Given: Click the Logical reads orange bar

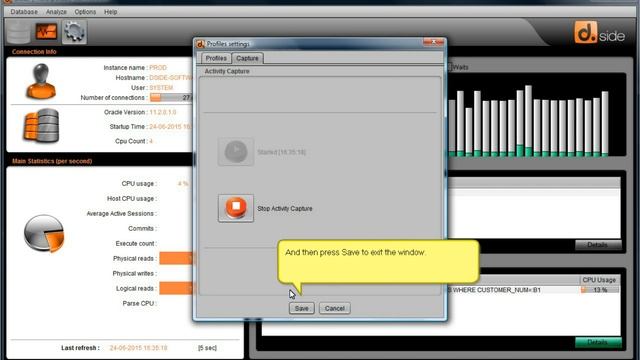Looking at the screenshot, I should tap(176, 289).
